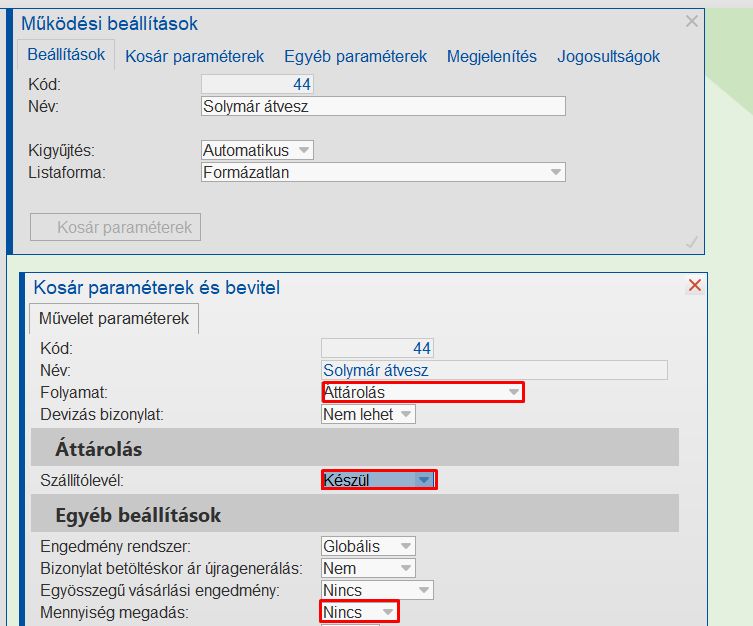Open the Engedmény rendszer dropdown
Screen dimensions: 753x626
405,546
